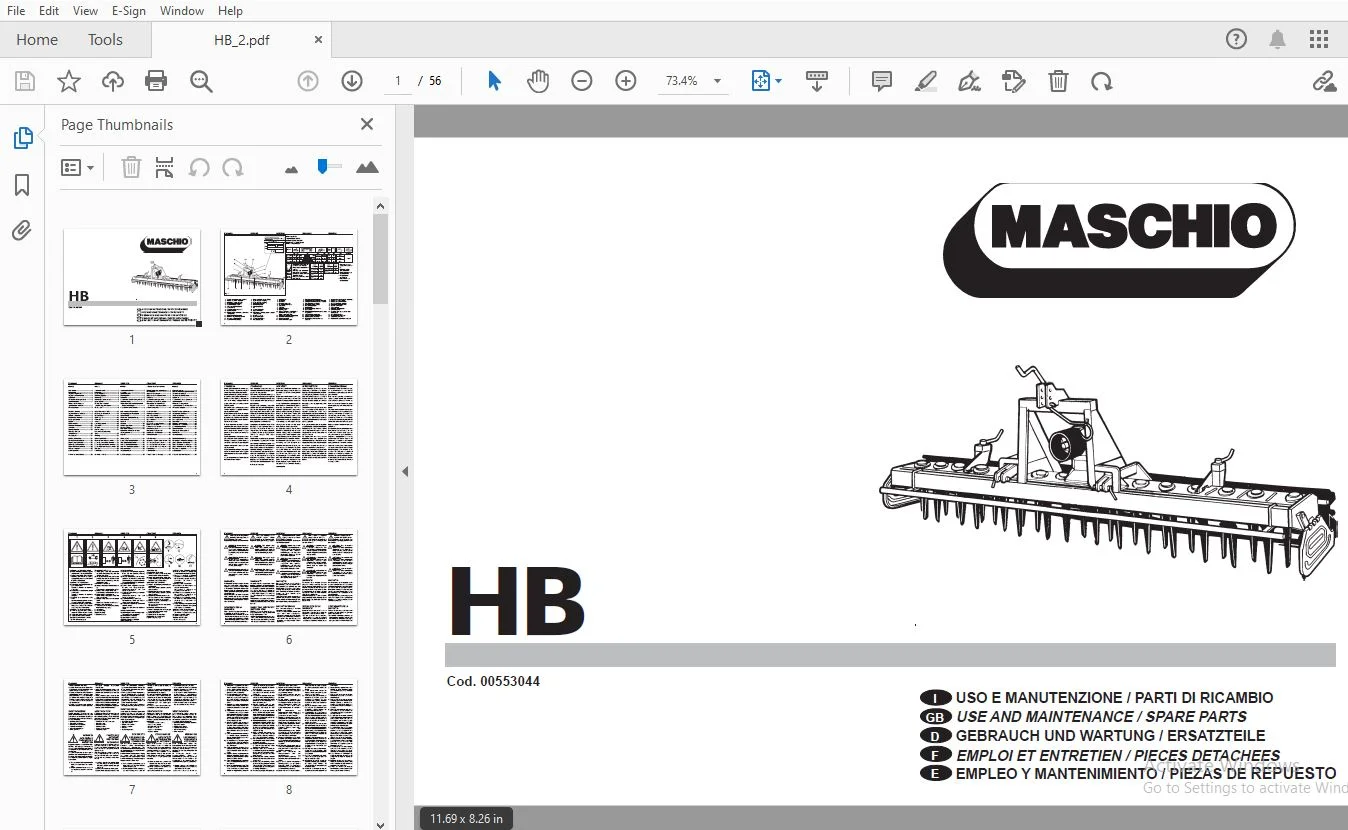Select page 7 thumbnail
This screenshot has height=830, width=1348.
[132, 727]
